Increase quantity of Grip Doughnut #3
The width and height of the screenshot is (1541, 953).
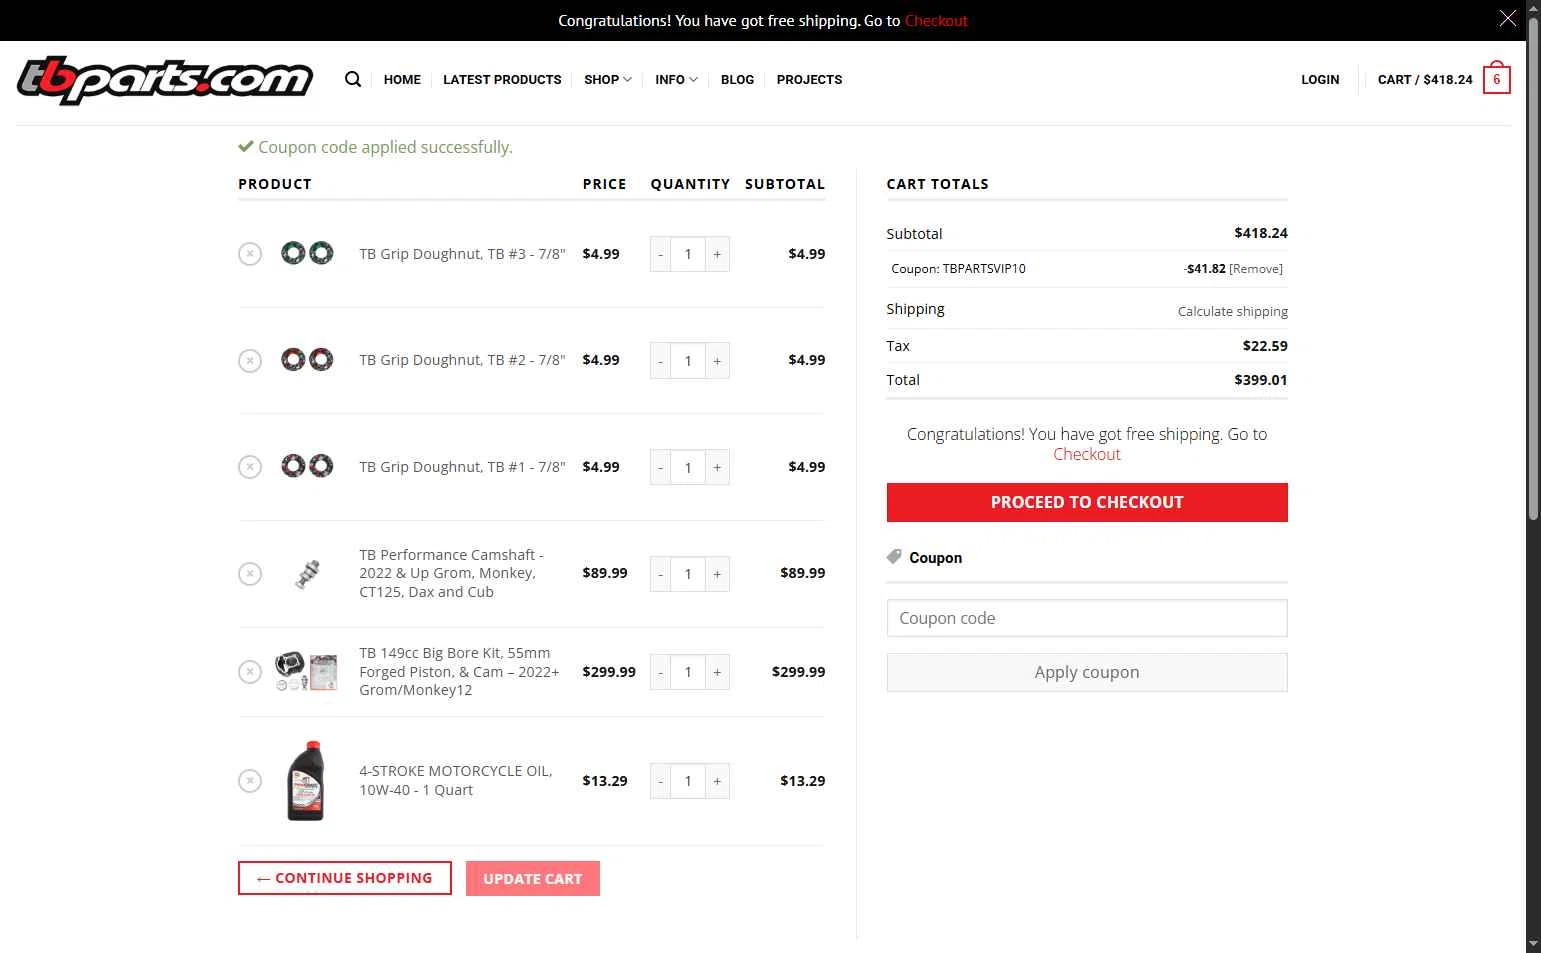click(717, 254)
